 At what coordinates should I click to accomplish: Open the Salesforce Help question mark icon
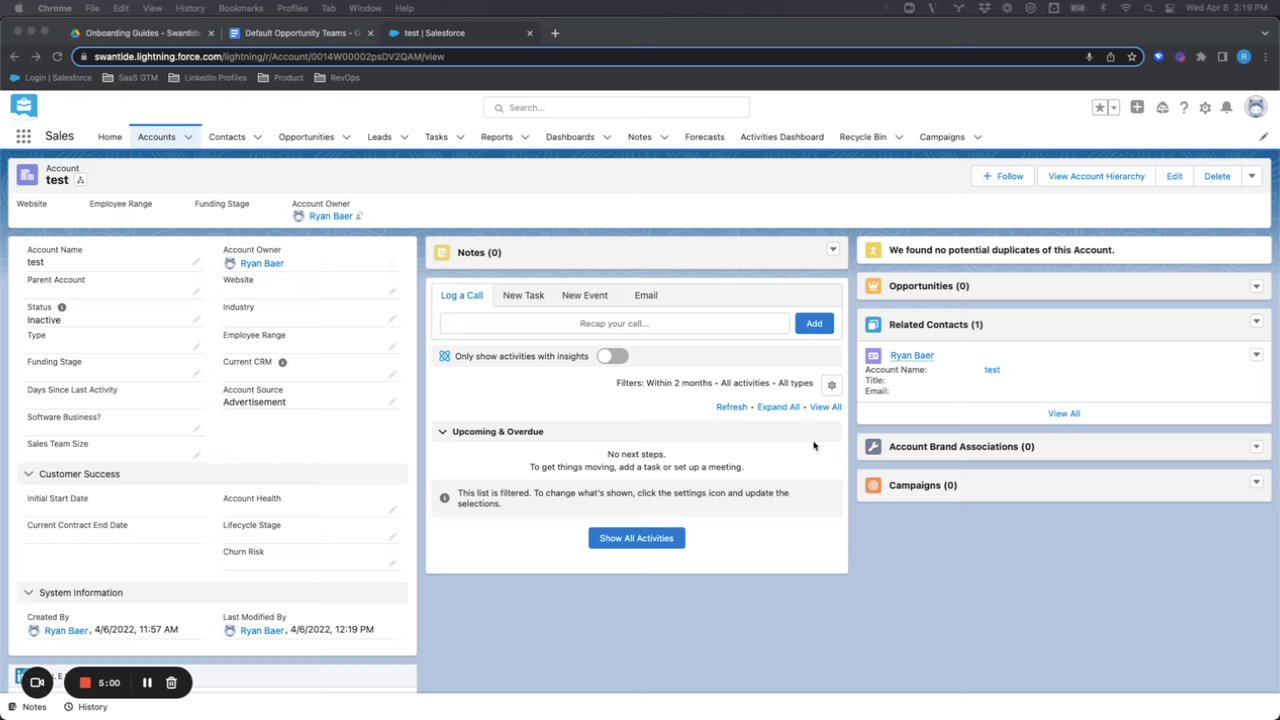(1183, 107)
